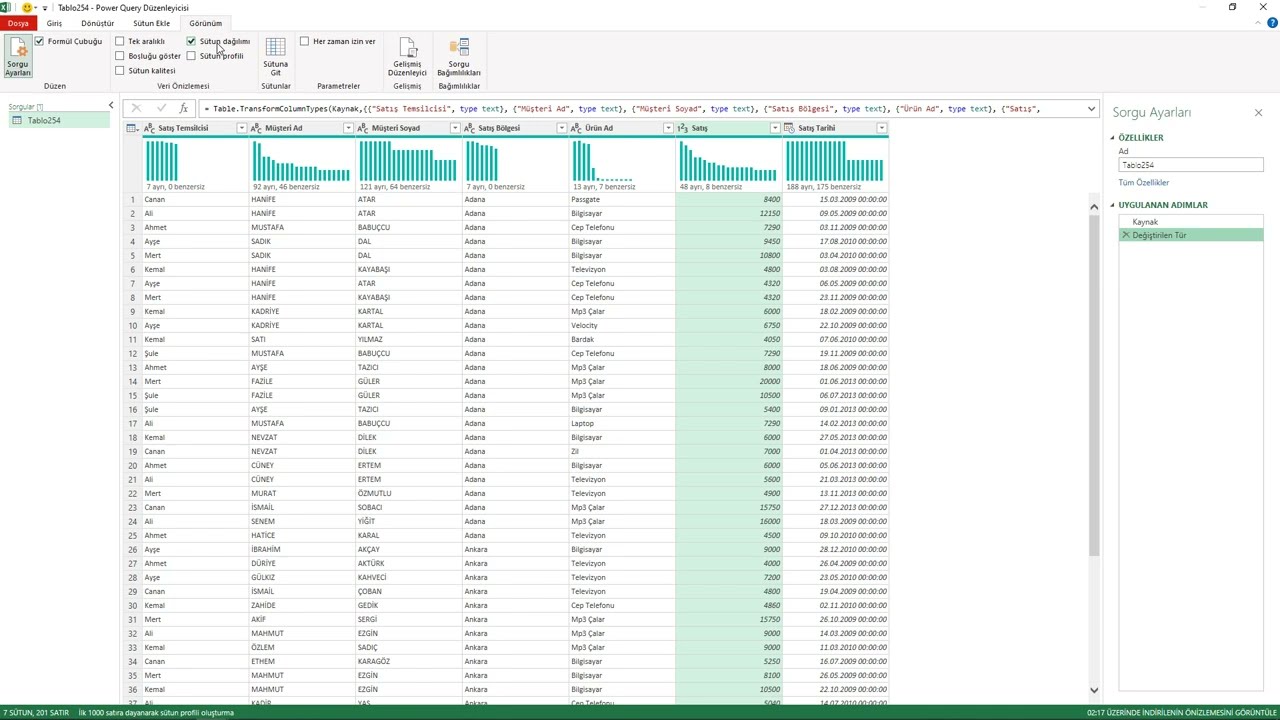This screenshot has height=720, width=1280.
Task: Open Sorgu Ayarları ribbon button
Action: pos(17,57)
